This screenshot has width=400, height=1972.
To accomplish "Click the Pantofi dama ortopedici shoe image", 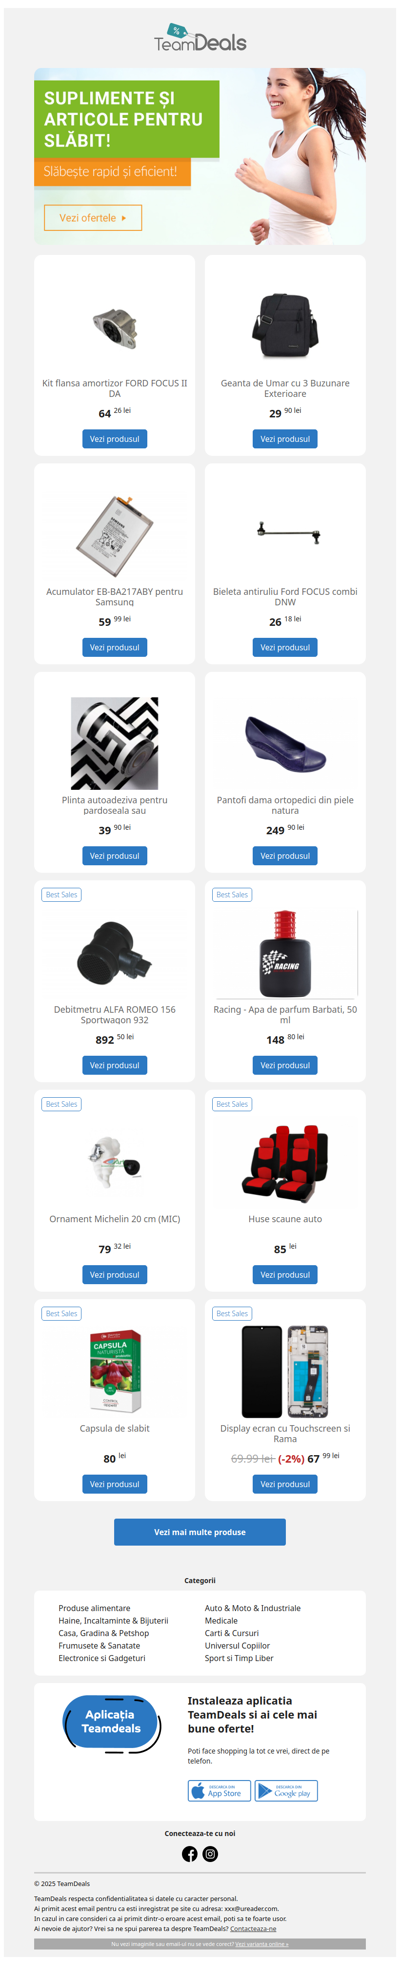I will 285,744.
